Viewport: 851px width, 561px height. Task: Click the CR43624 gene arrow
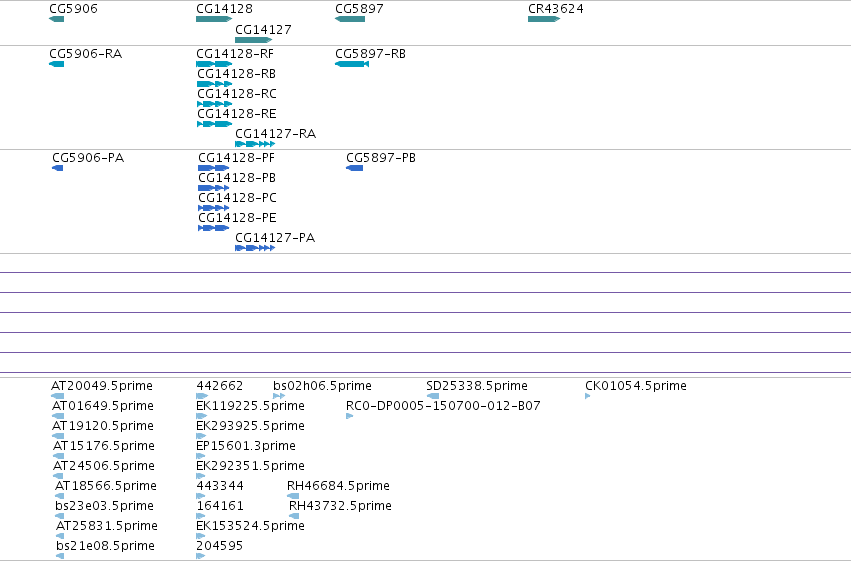[x=544, y=19]
